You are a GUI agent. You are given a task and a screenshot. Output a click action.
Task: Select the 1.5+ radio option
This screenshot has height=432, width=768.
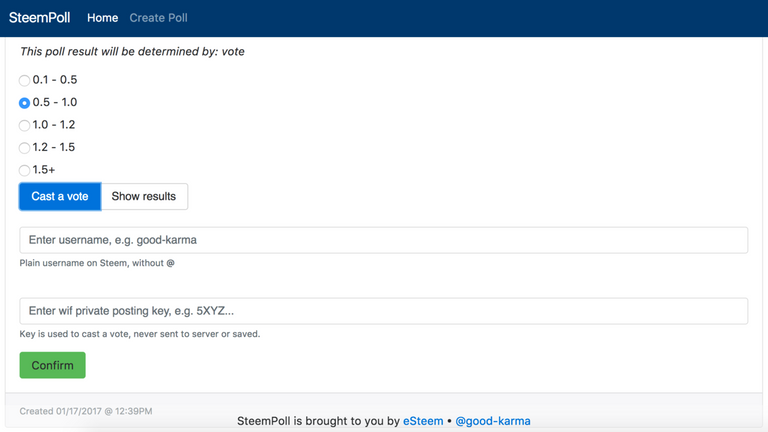(x=24, y=170)
